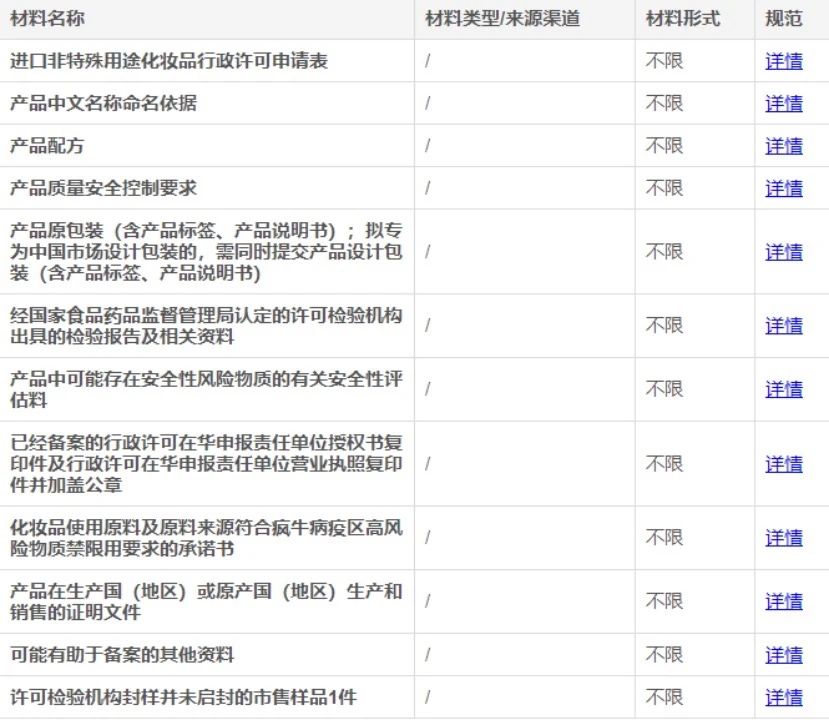
Task: Click 详情 for 许可检验机构出具的检验报告 row
Action: (784, 326)
